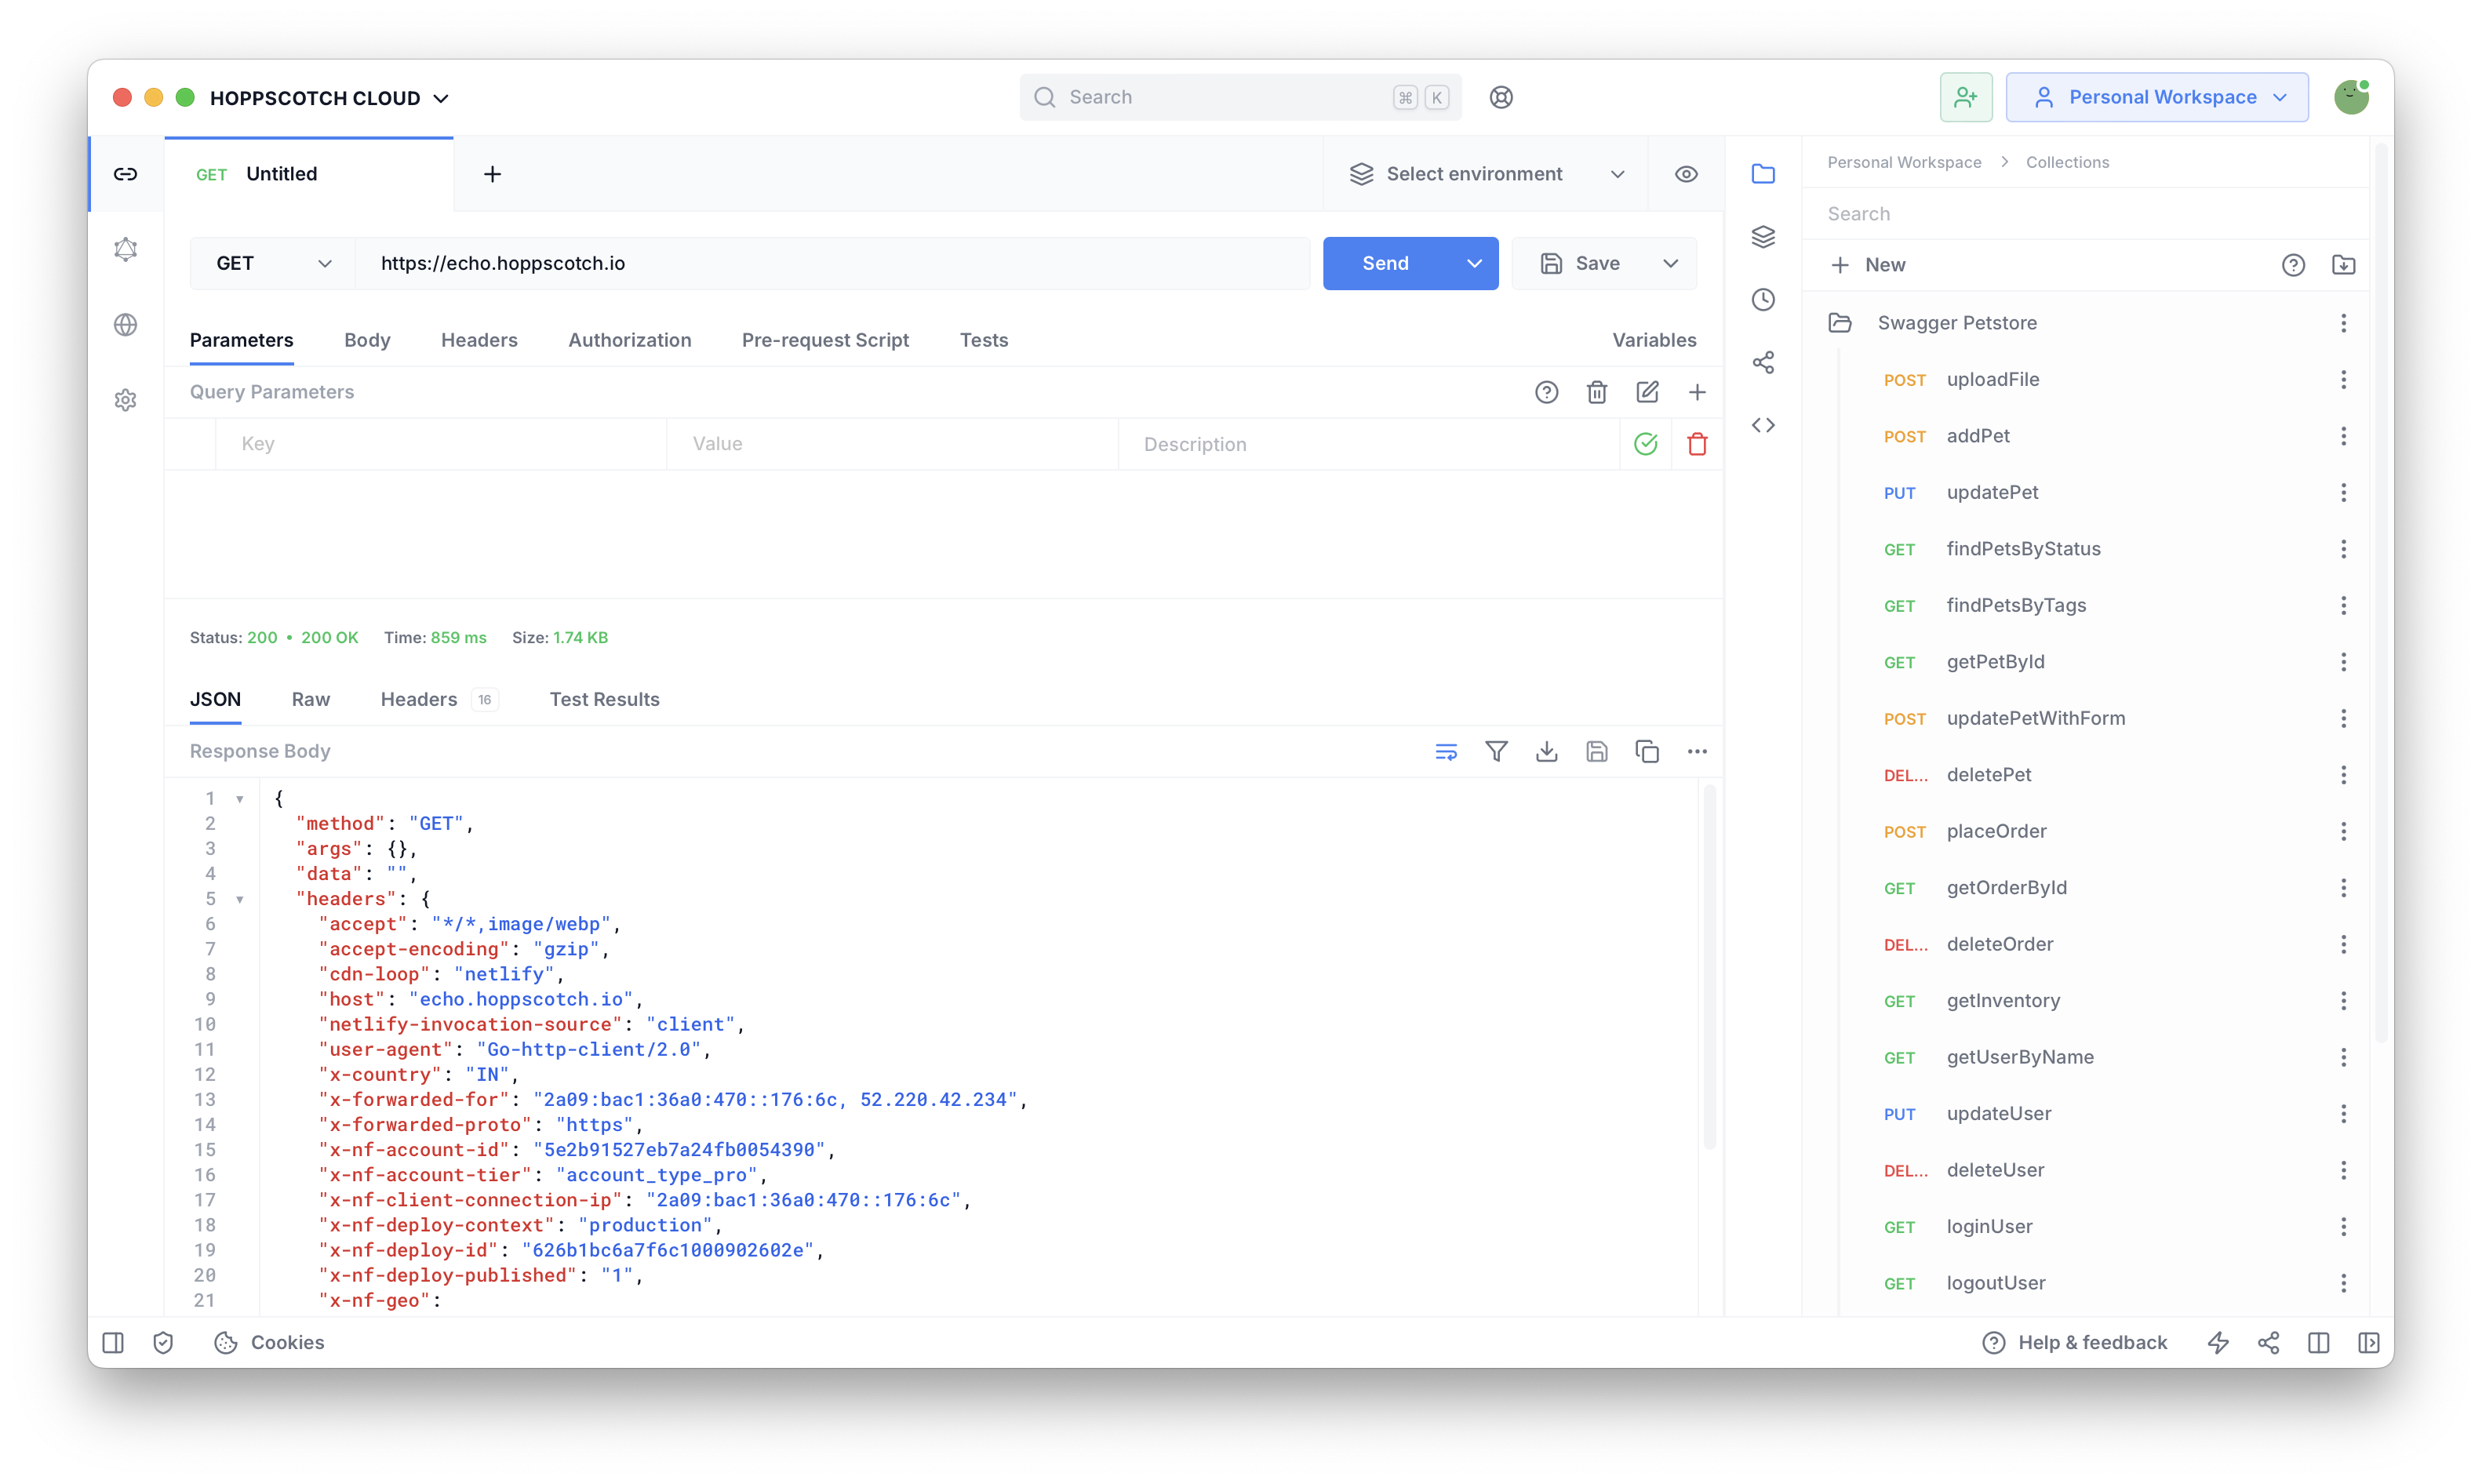
Task: Add a new query parameter with plus icon
Action: 1697,392
